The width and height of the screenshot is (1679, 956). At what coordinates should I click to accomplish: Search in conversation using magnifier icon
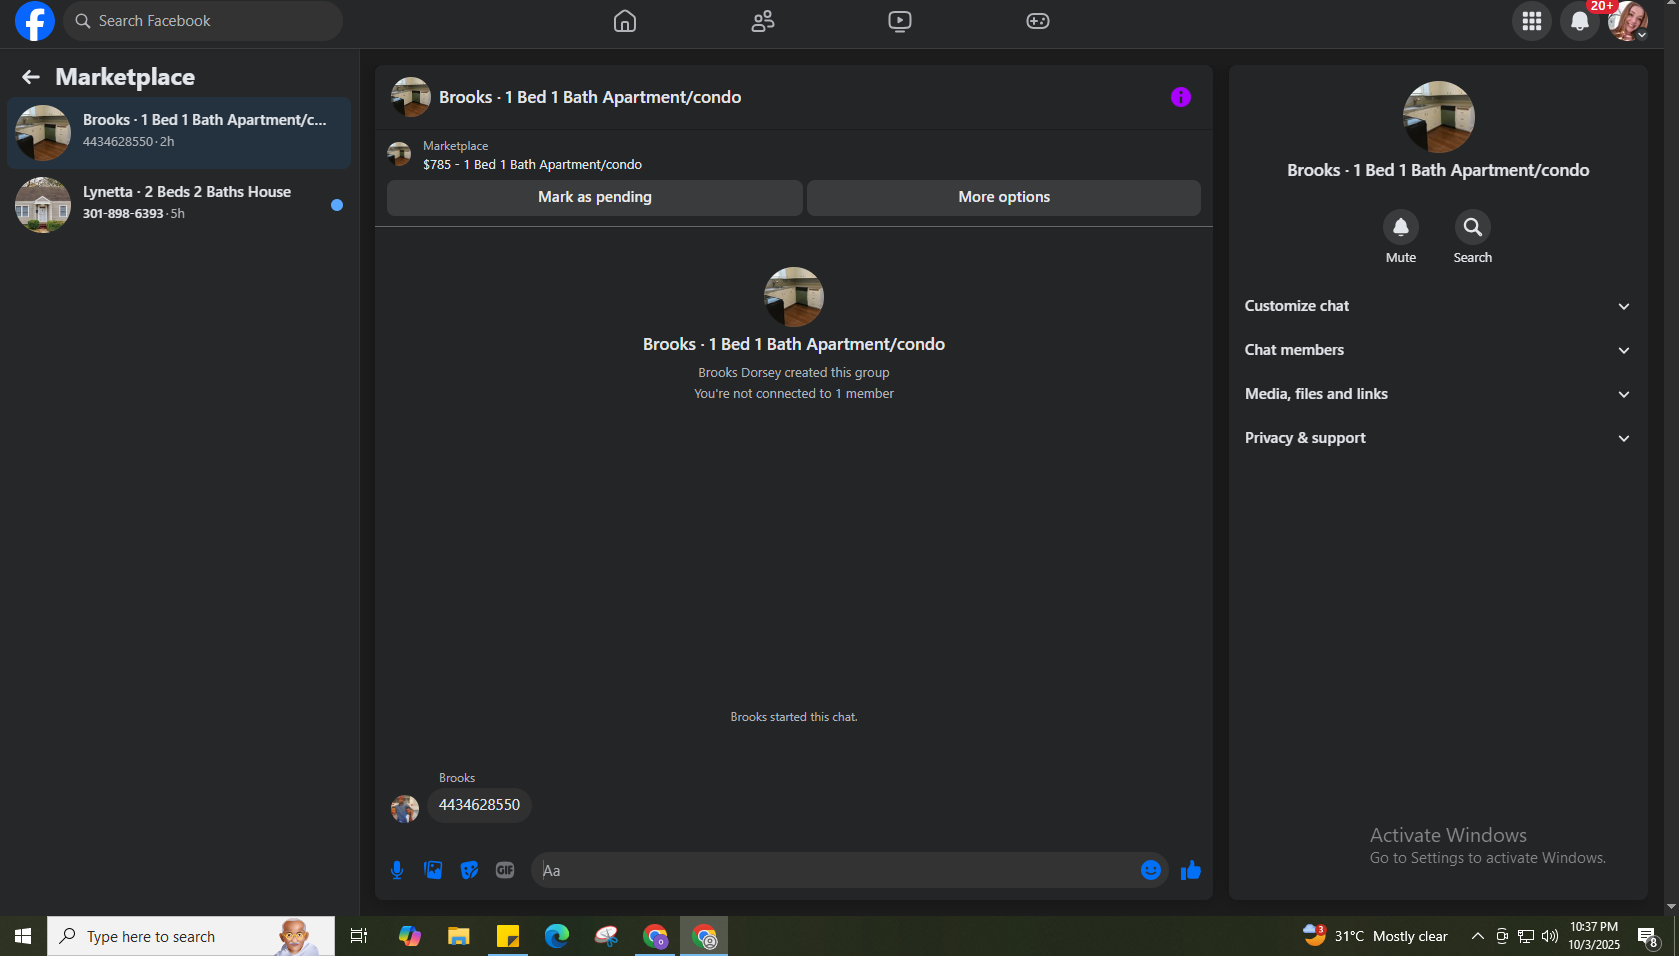pyautogui.click(x=1473, y=228)
